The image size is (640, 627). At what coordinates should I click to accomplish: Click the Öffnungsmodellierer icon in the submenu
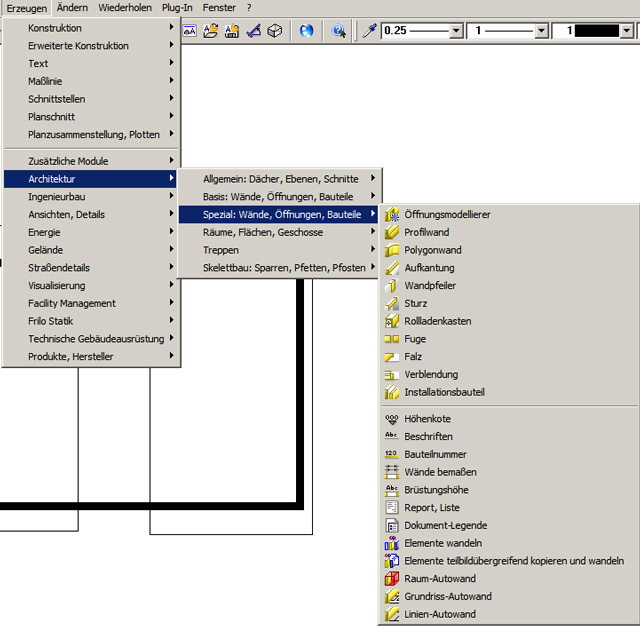(x=392, y=214)
